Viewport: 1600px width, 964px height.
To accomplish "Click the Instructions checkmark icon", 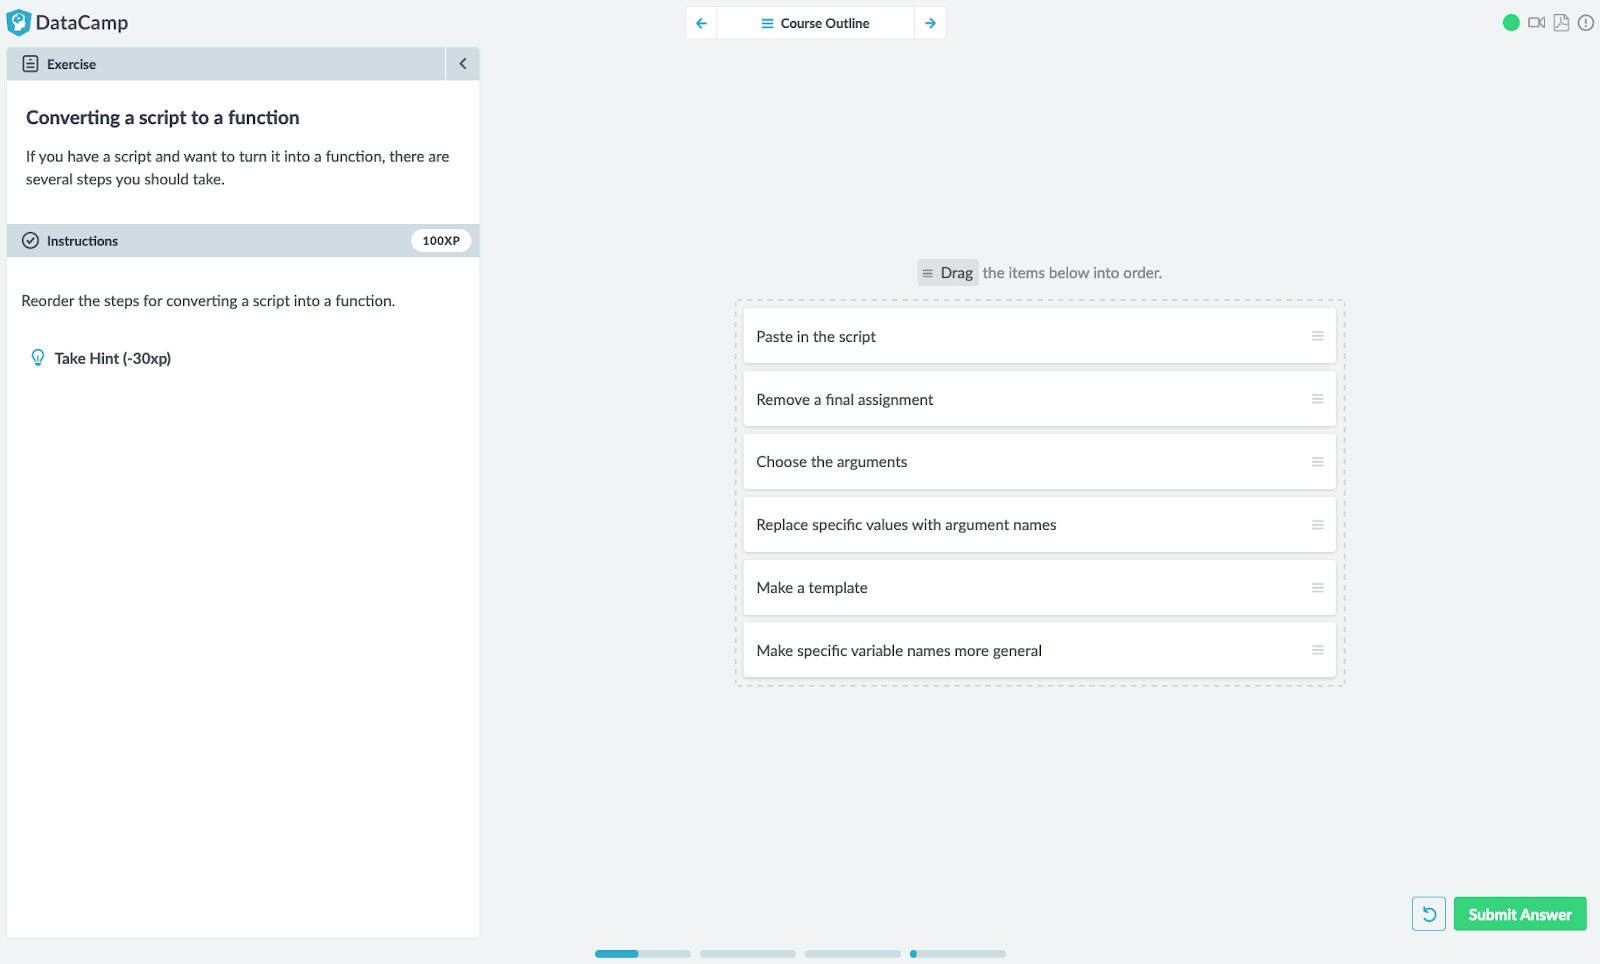I will click(x=30, y=241).
